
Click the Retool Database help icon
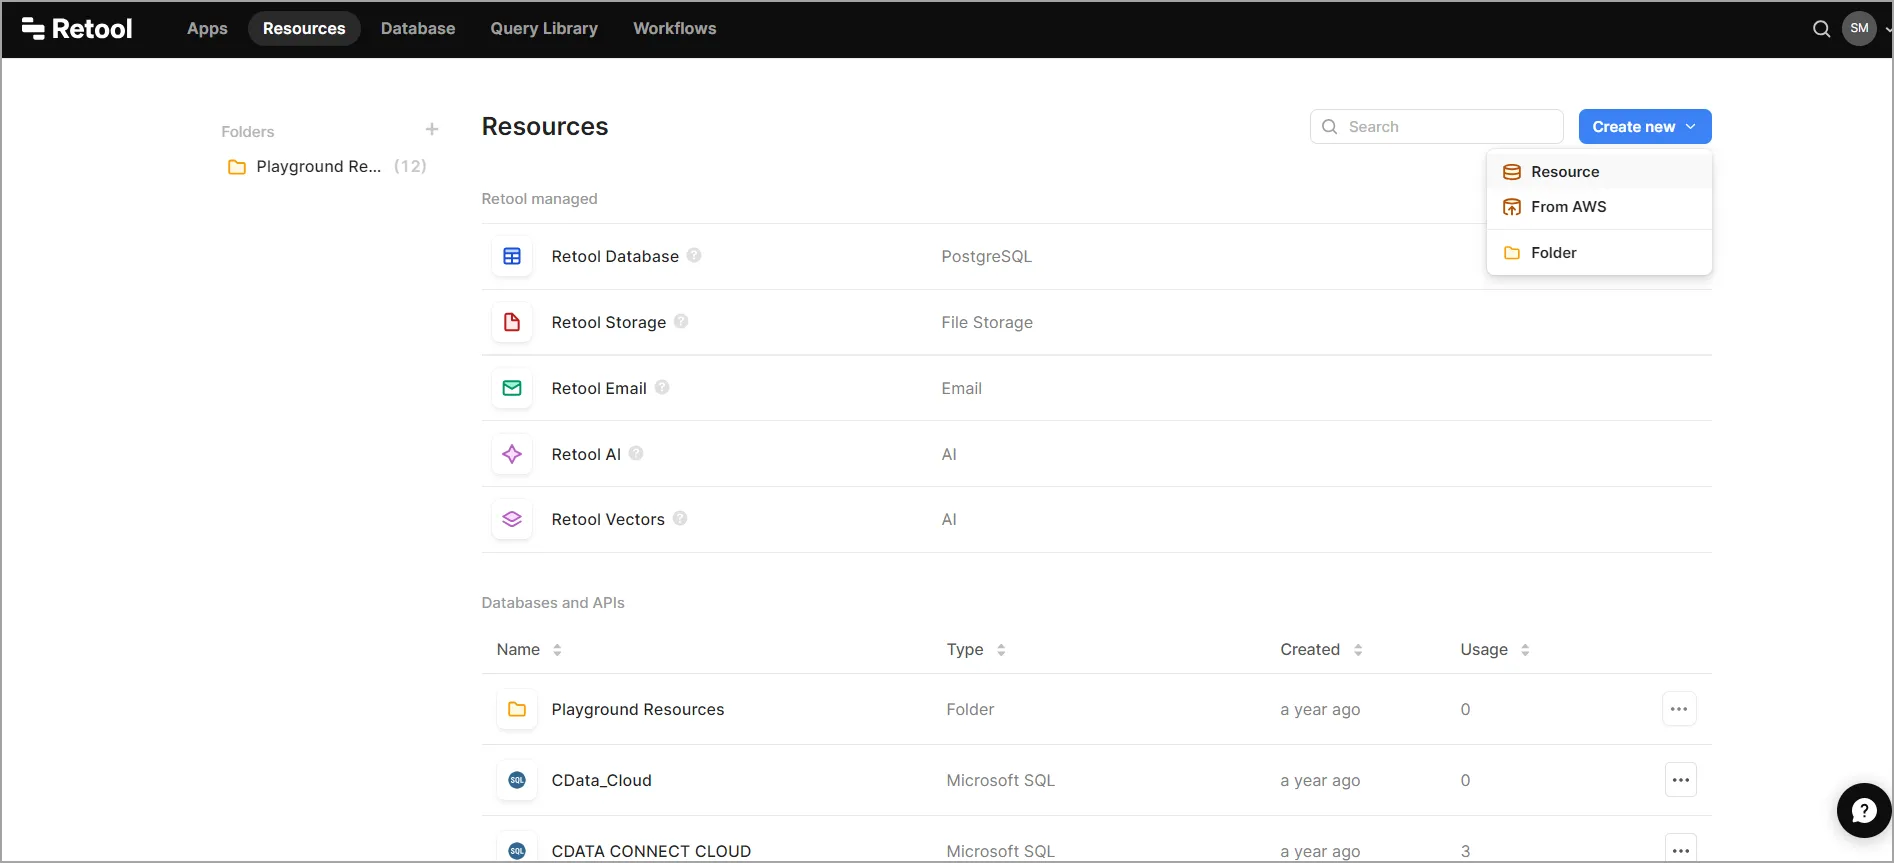(x=694, y=256)
